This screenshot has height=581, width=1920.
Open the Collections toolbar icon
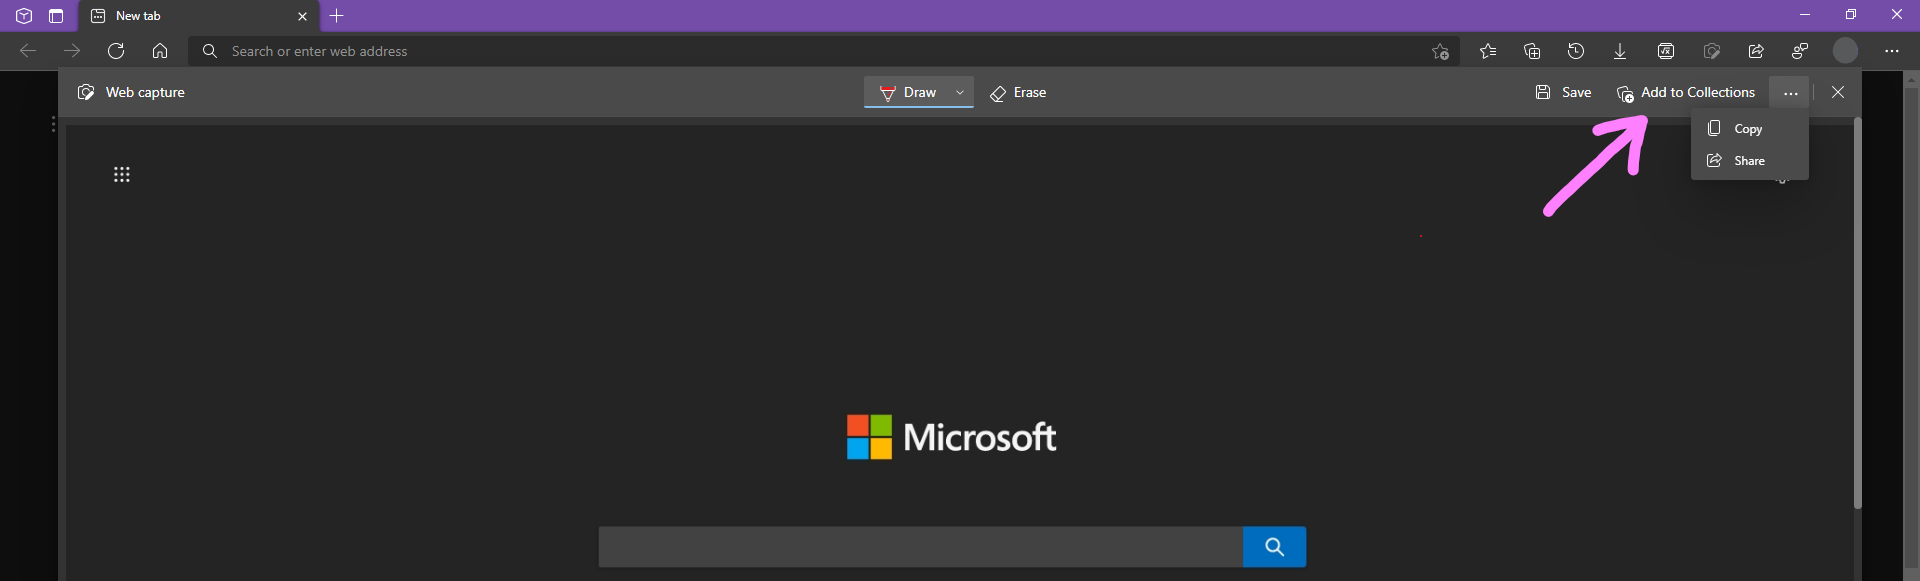coord(1532,51)
